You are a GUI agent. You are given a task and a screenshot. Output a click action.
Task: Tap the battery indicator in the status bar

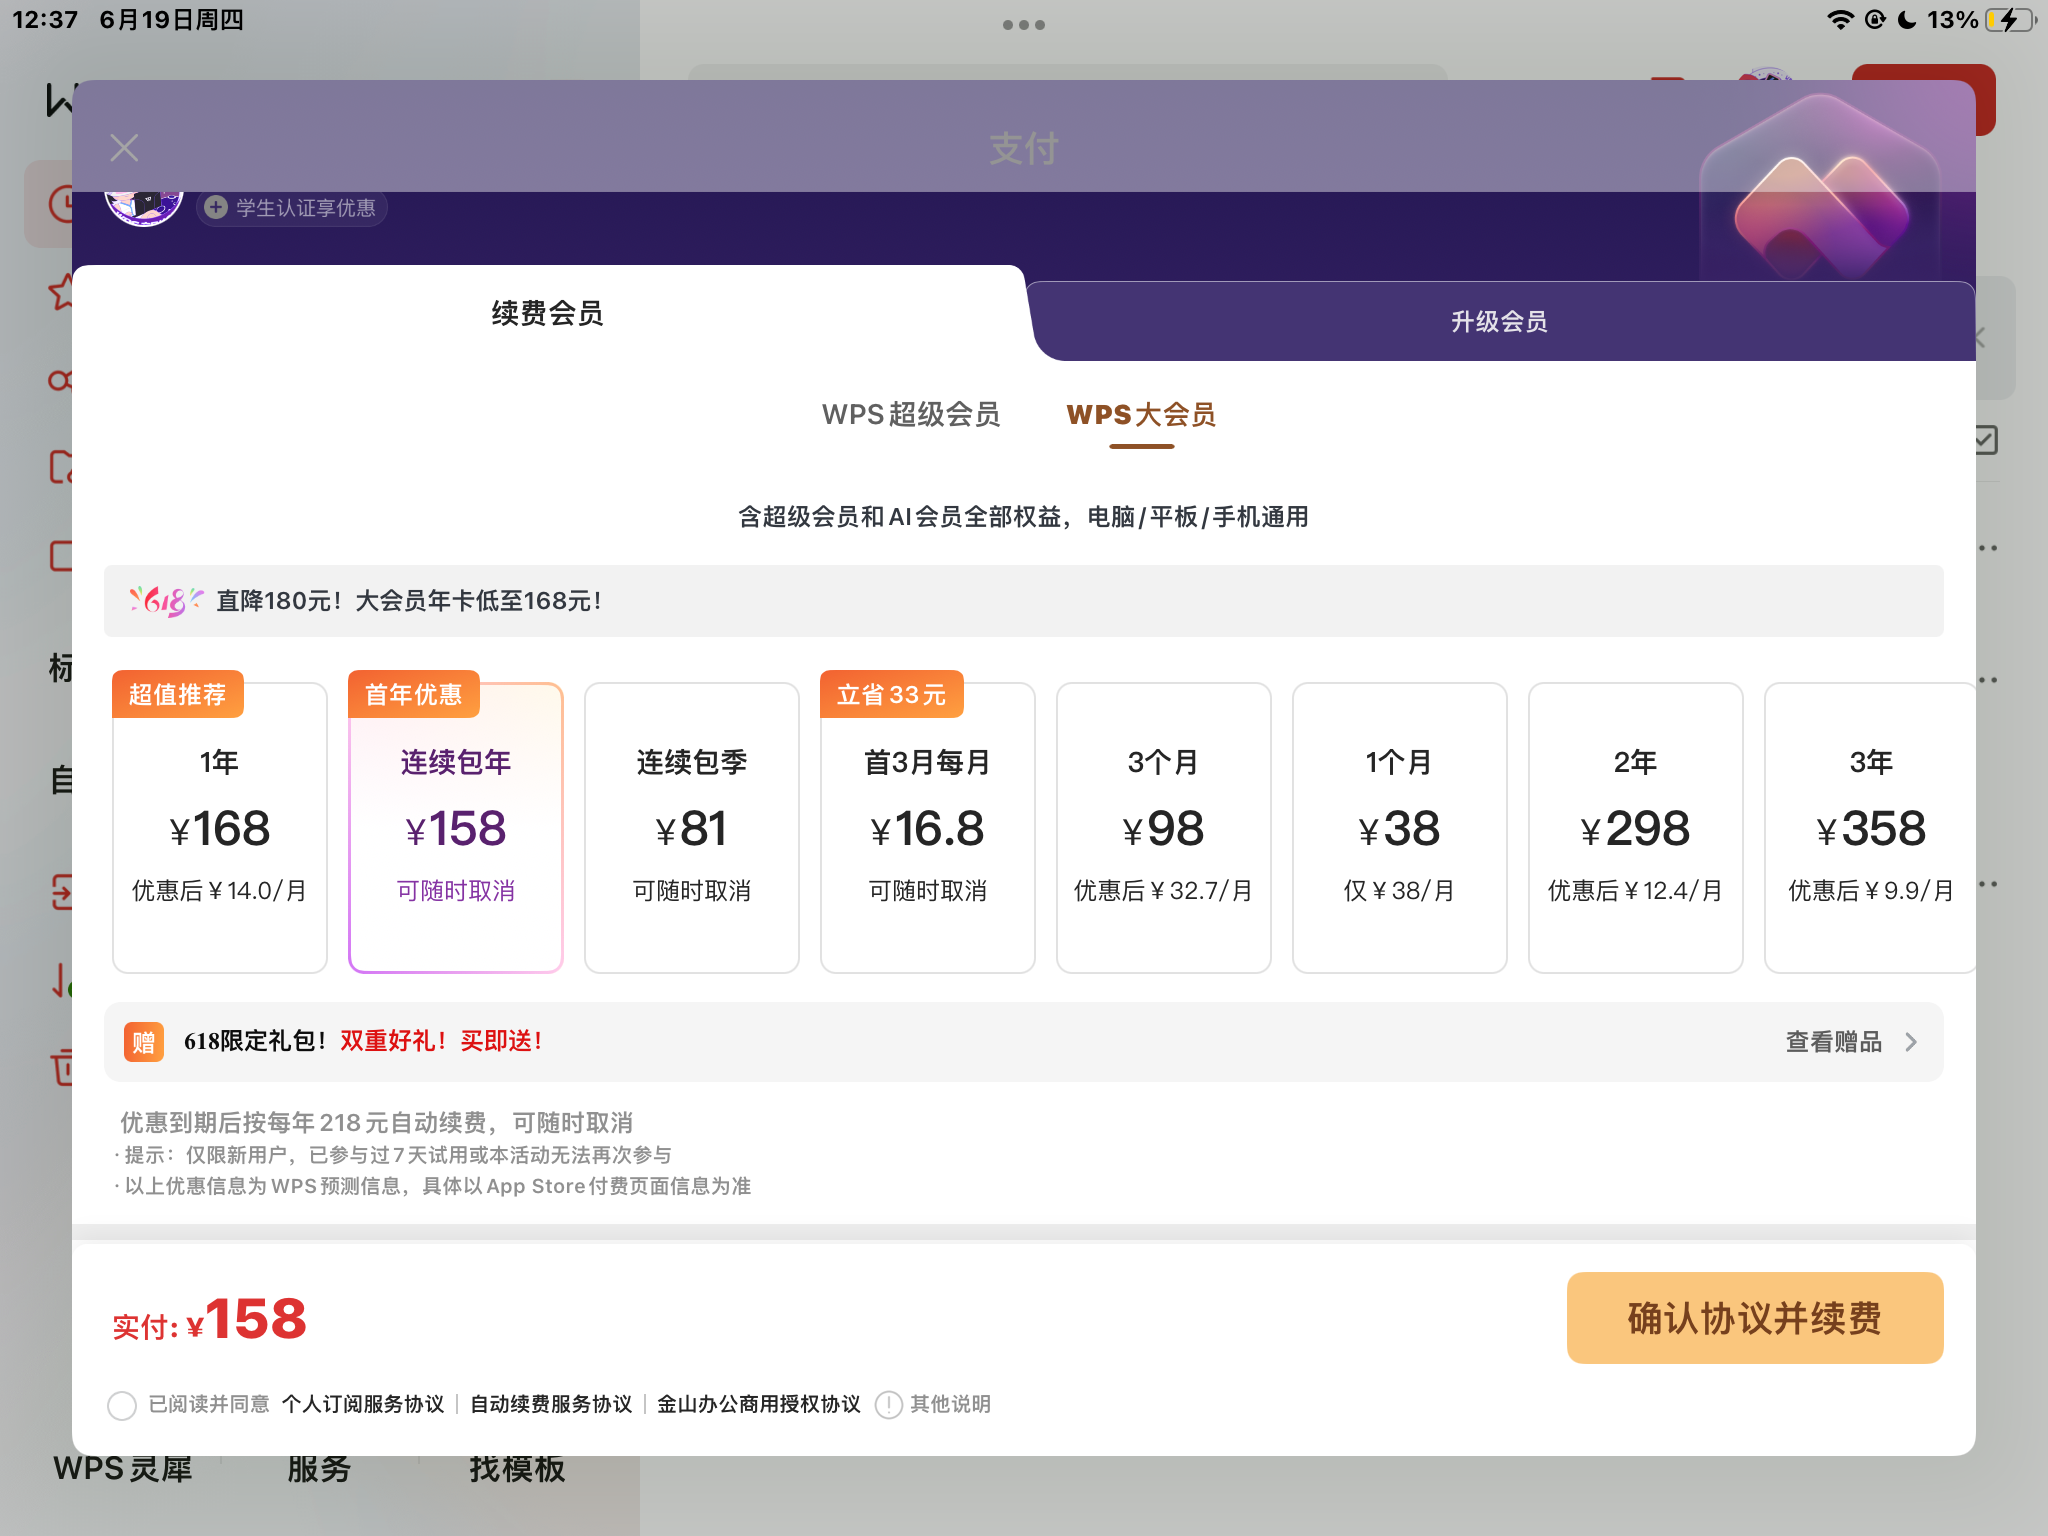tap(2010, 20)
